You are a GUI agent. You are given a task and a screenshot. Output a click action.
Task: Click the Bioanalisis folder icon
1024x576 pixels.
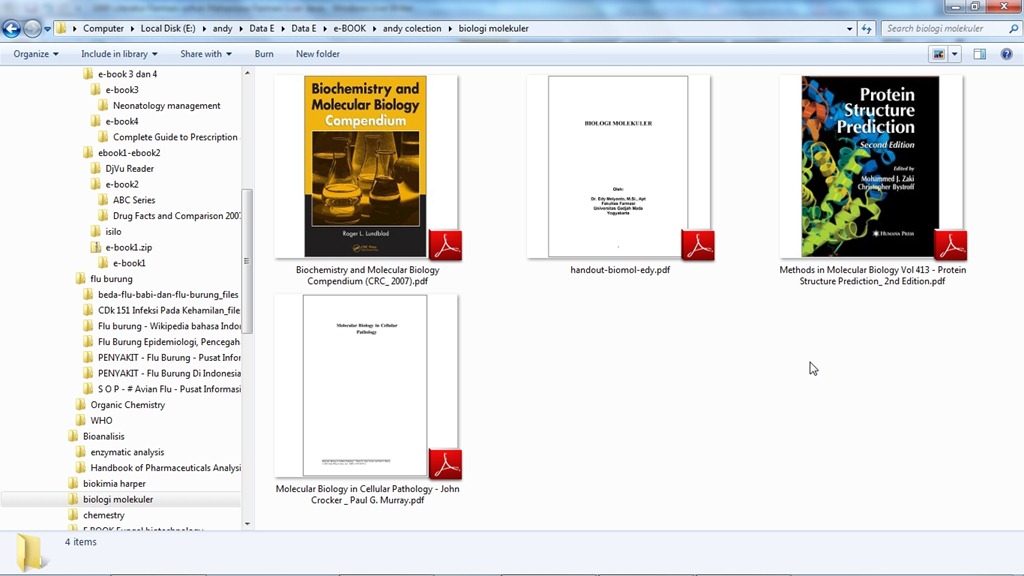coord(73,436)
